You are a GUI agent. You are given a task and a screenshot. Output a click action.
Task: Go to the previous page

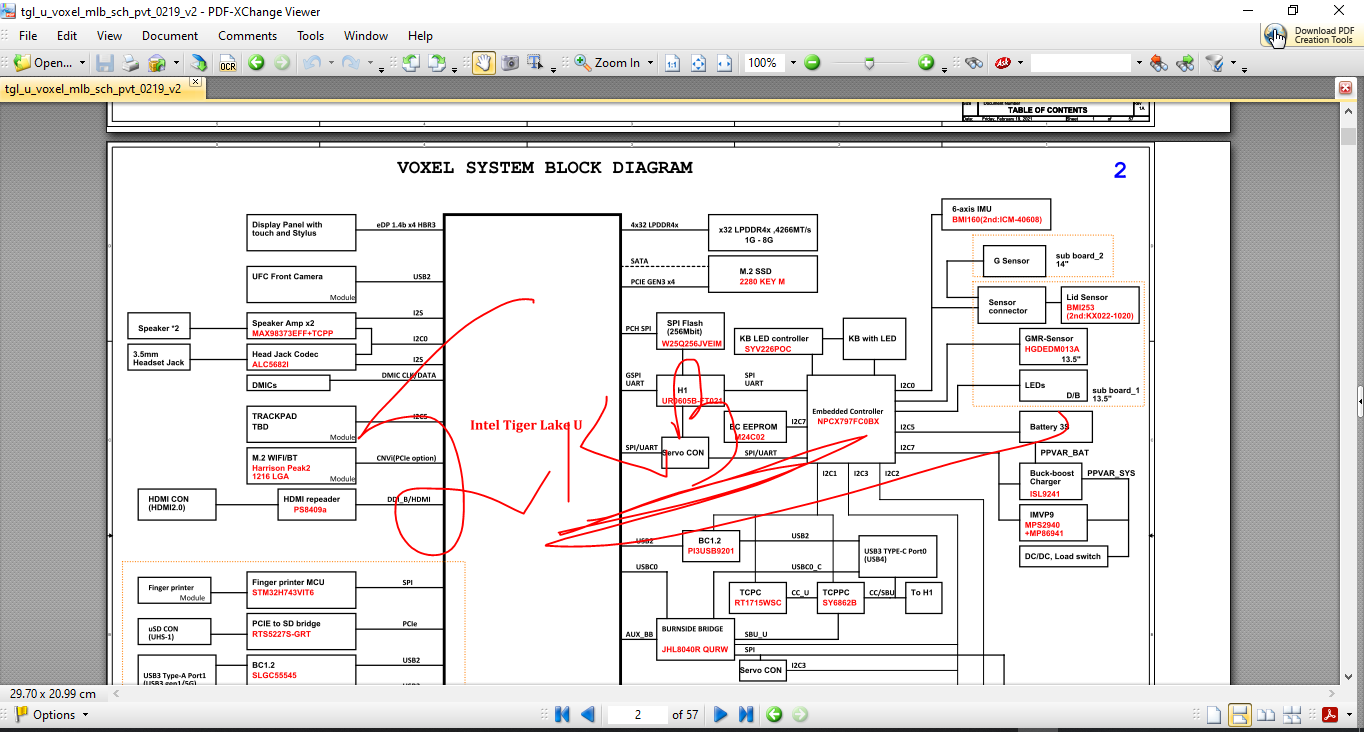(588, 714)
